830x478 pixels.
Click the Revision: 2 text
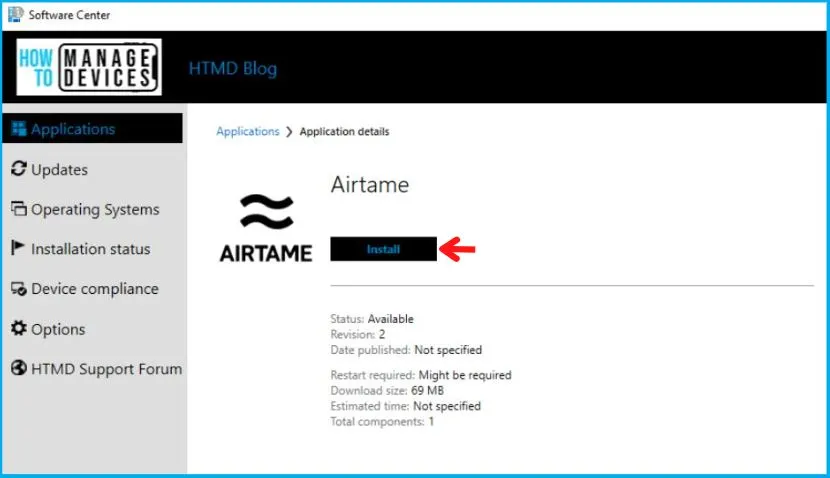[358, 334]
